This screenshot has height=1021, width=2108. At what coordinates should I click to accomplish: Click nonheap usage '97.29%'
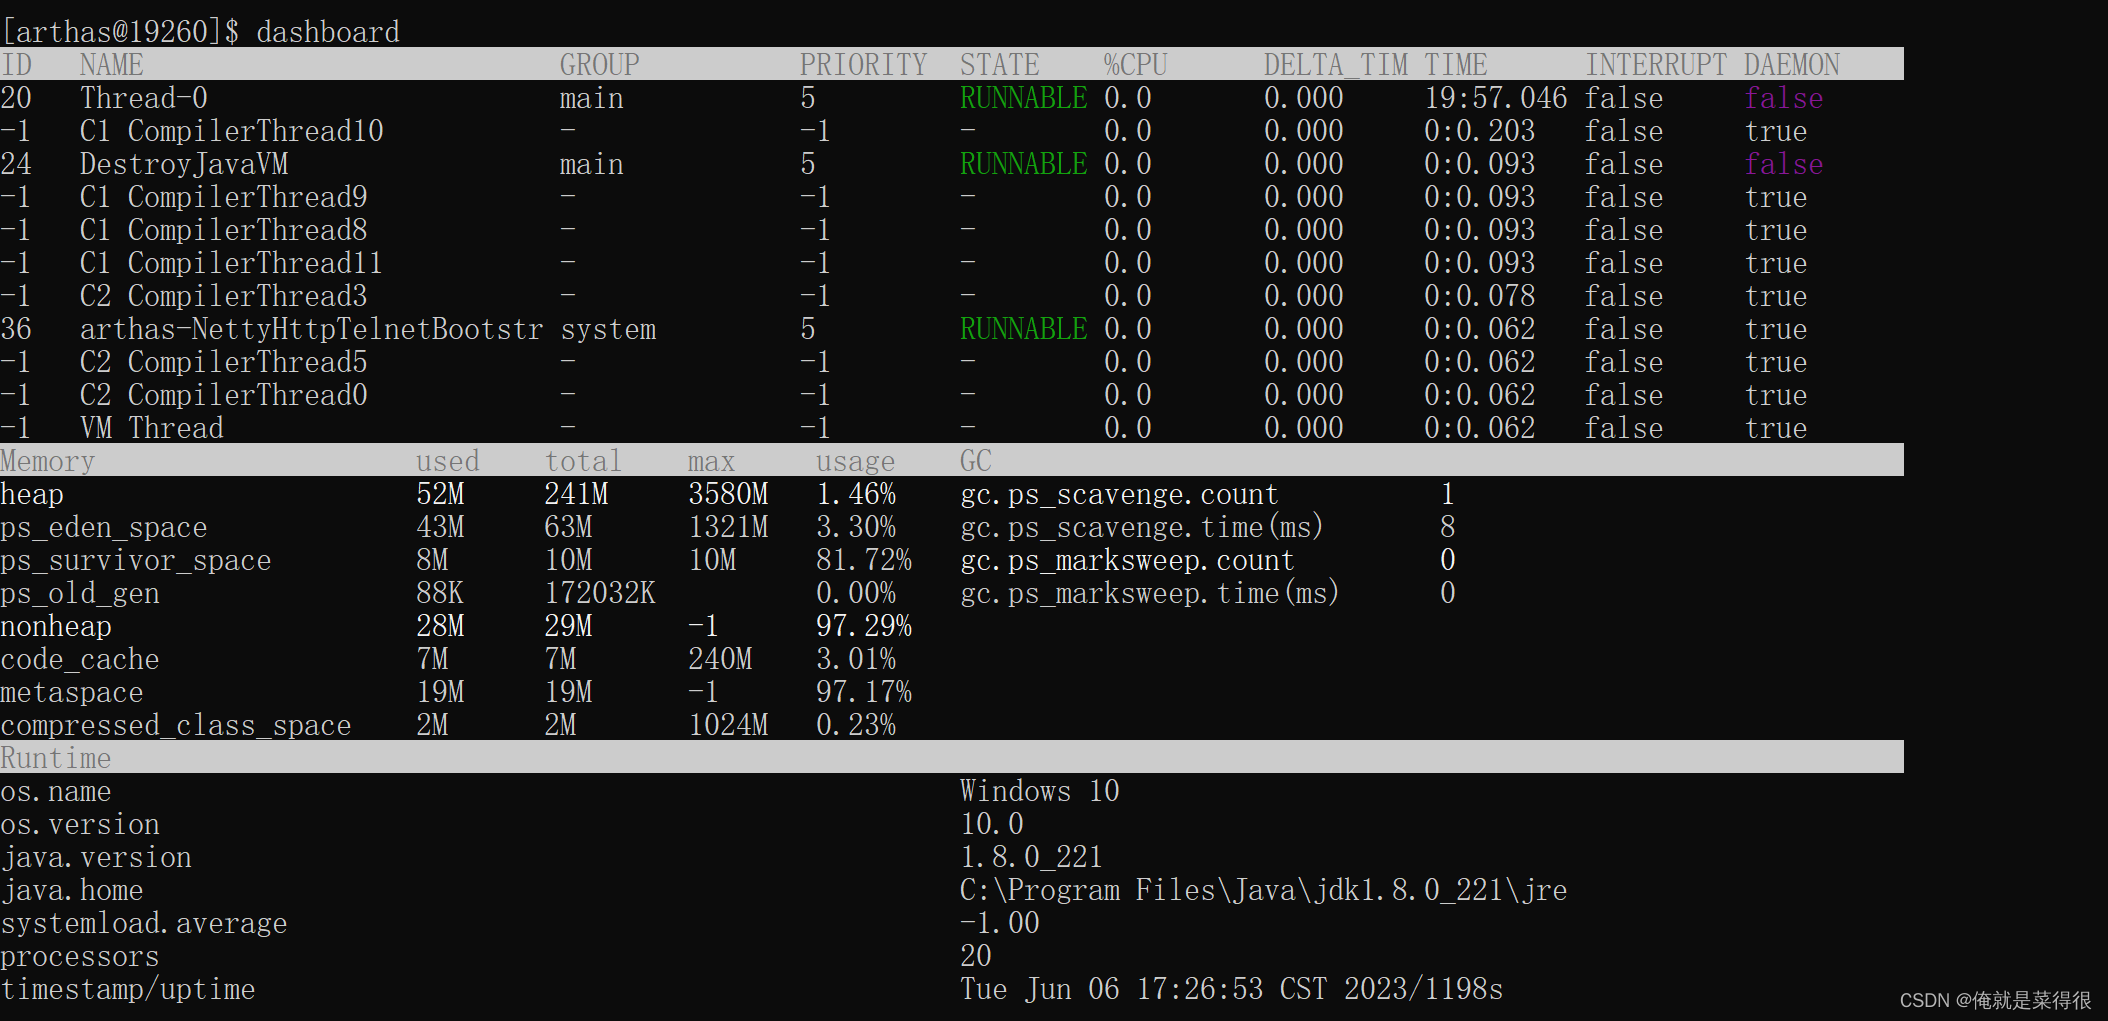864,626
